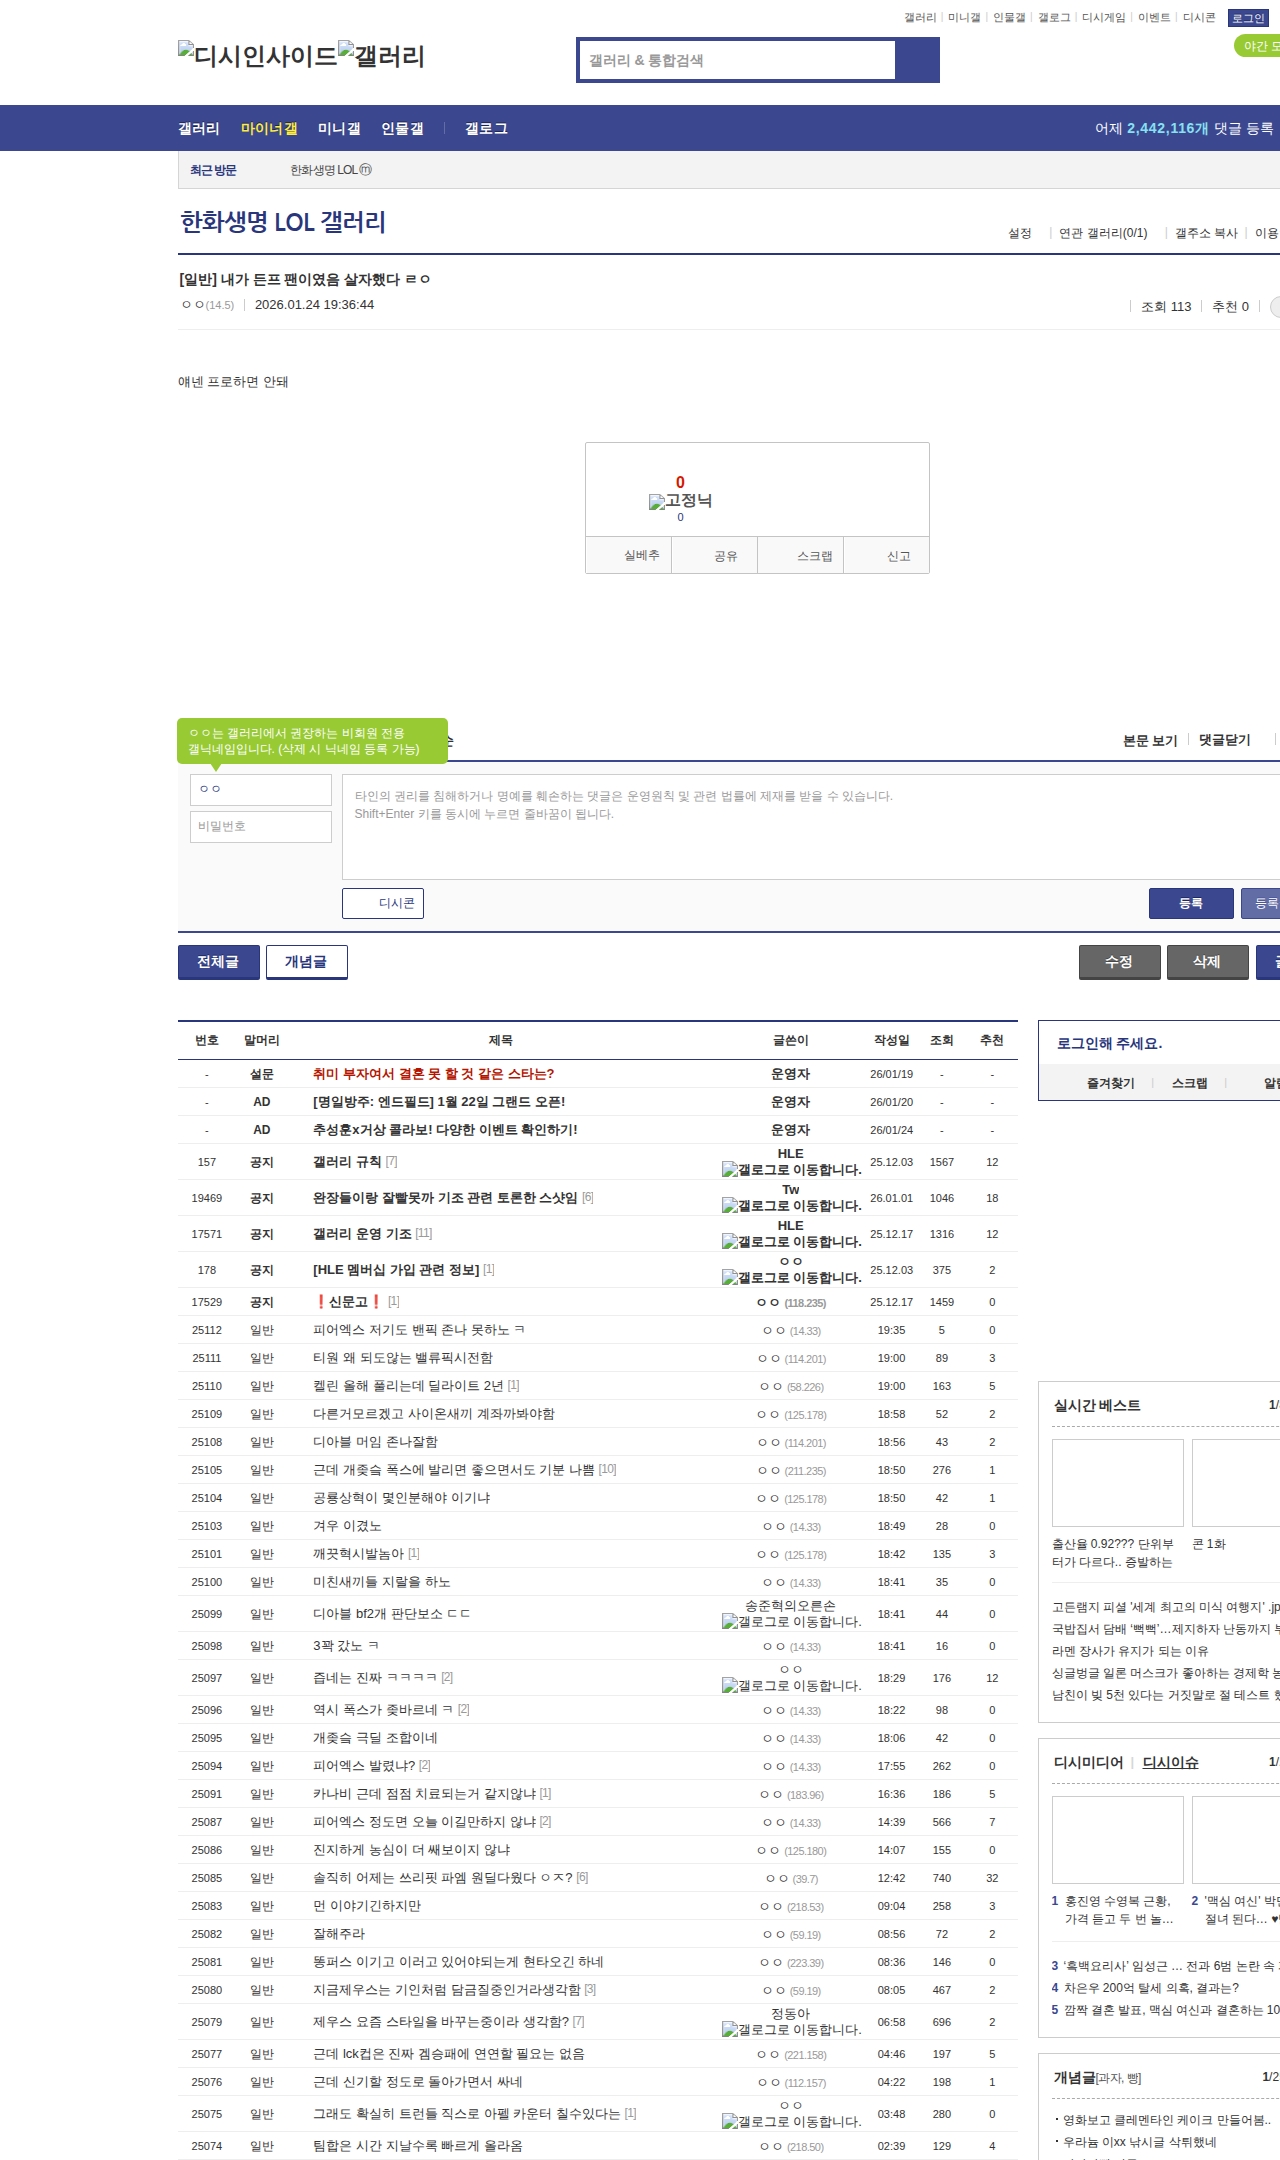Click 갤로그 icon beside writer 정동아
Screen dimensions: 1280x2160
click(x=791, y=2030)
